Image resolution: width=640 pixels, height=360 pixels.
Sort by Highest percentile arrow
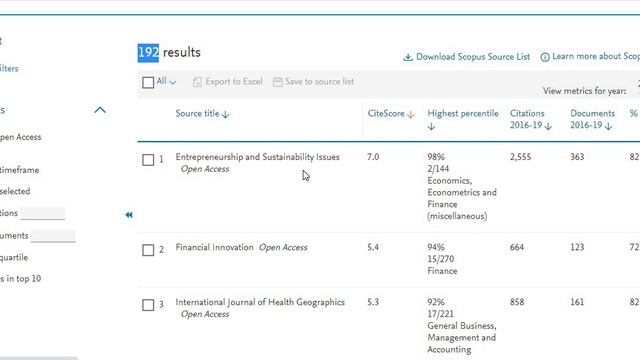click(431, 127)
